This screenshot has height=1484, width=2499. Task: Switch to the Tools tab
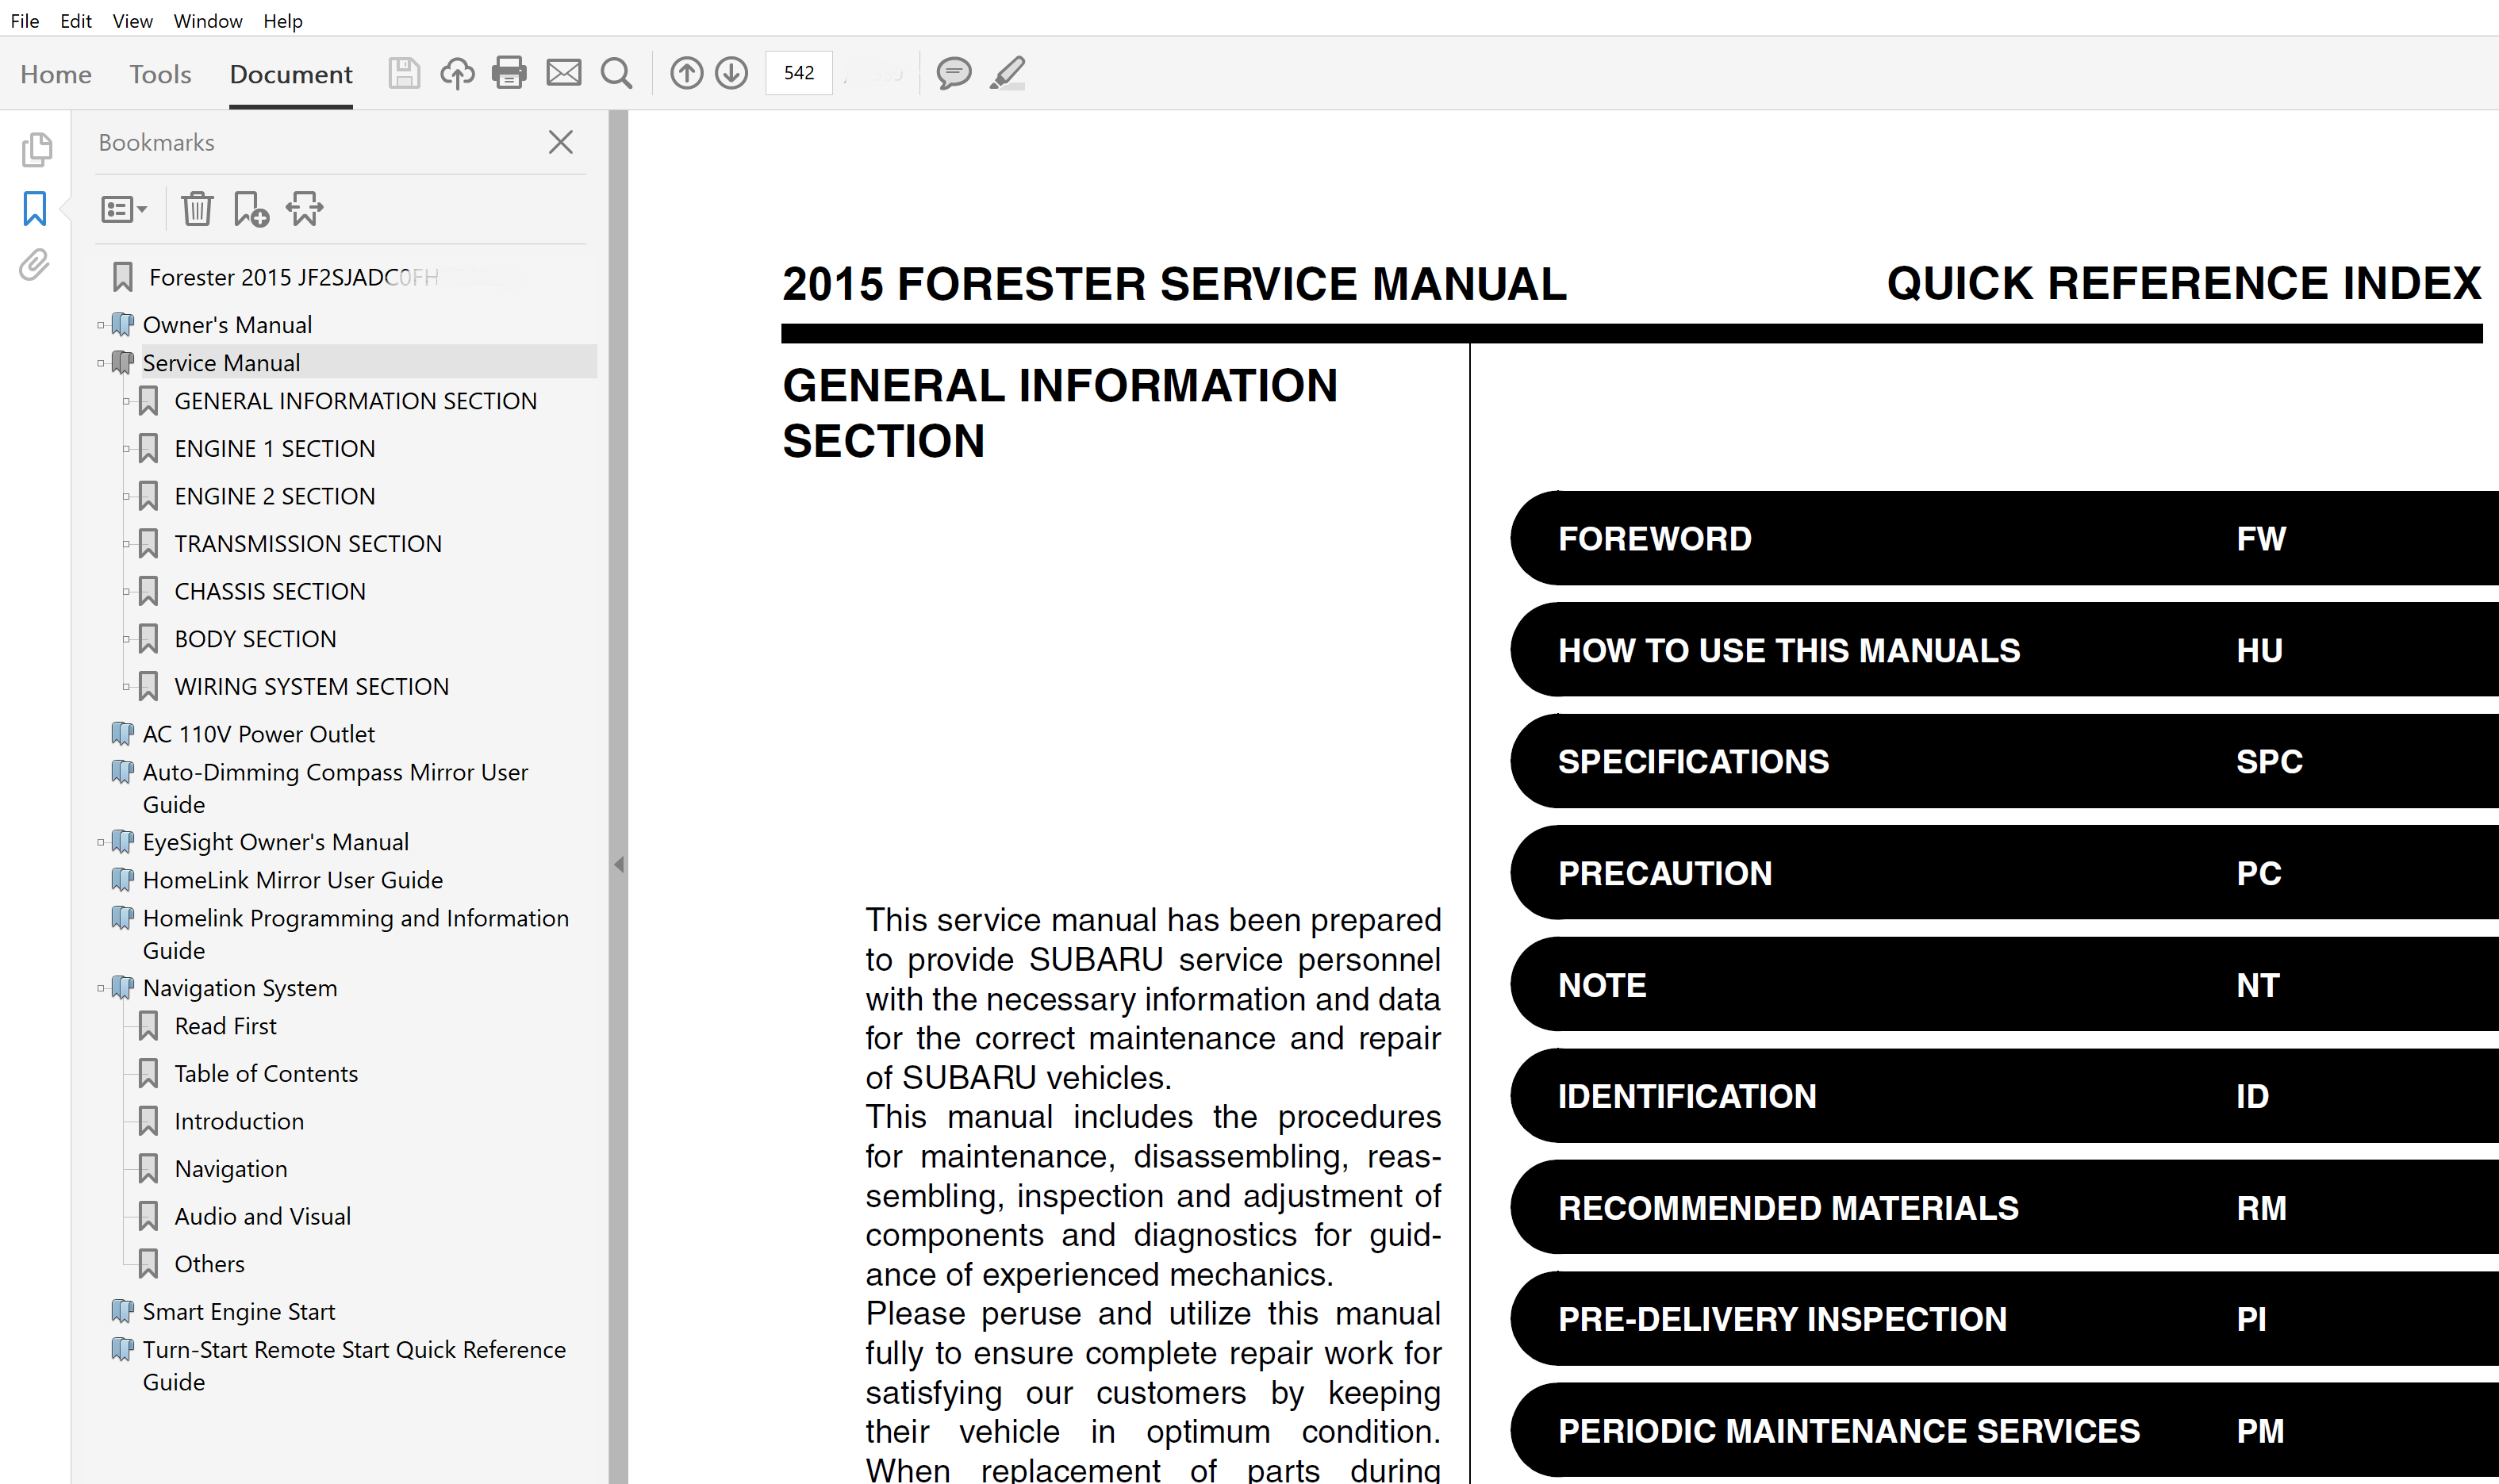point(160,74)
